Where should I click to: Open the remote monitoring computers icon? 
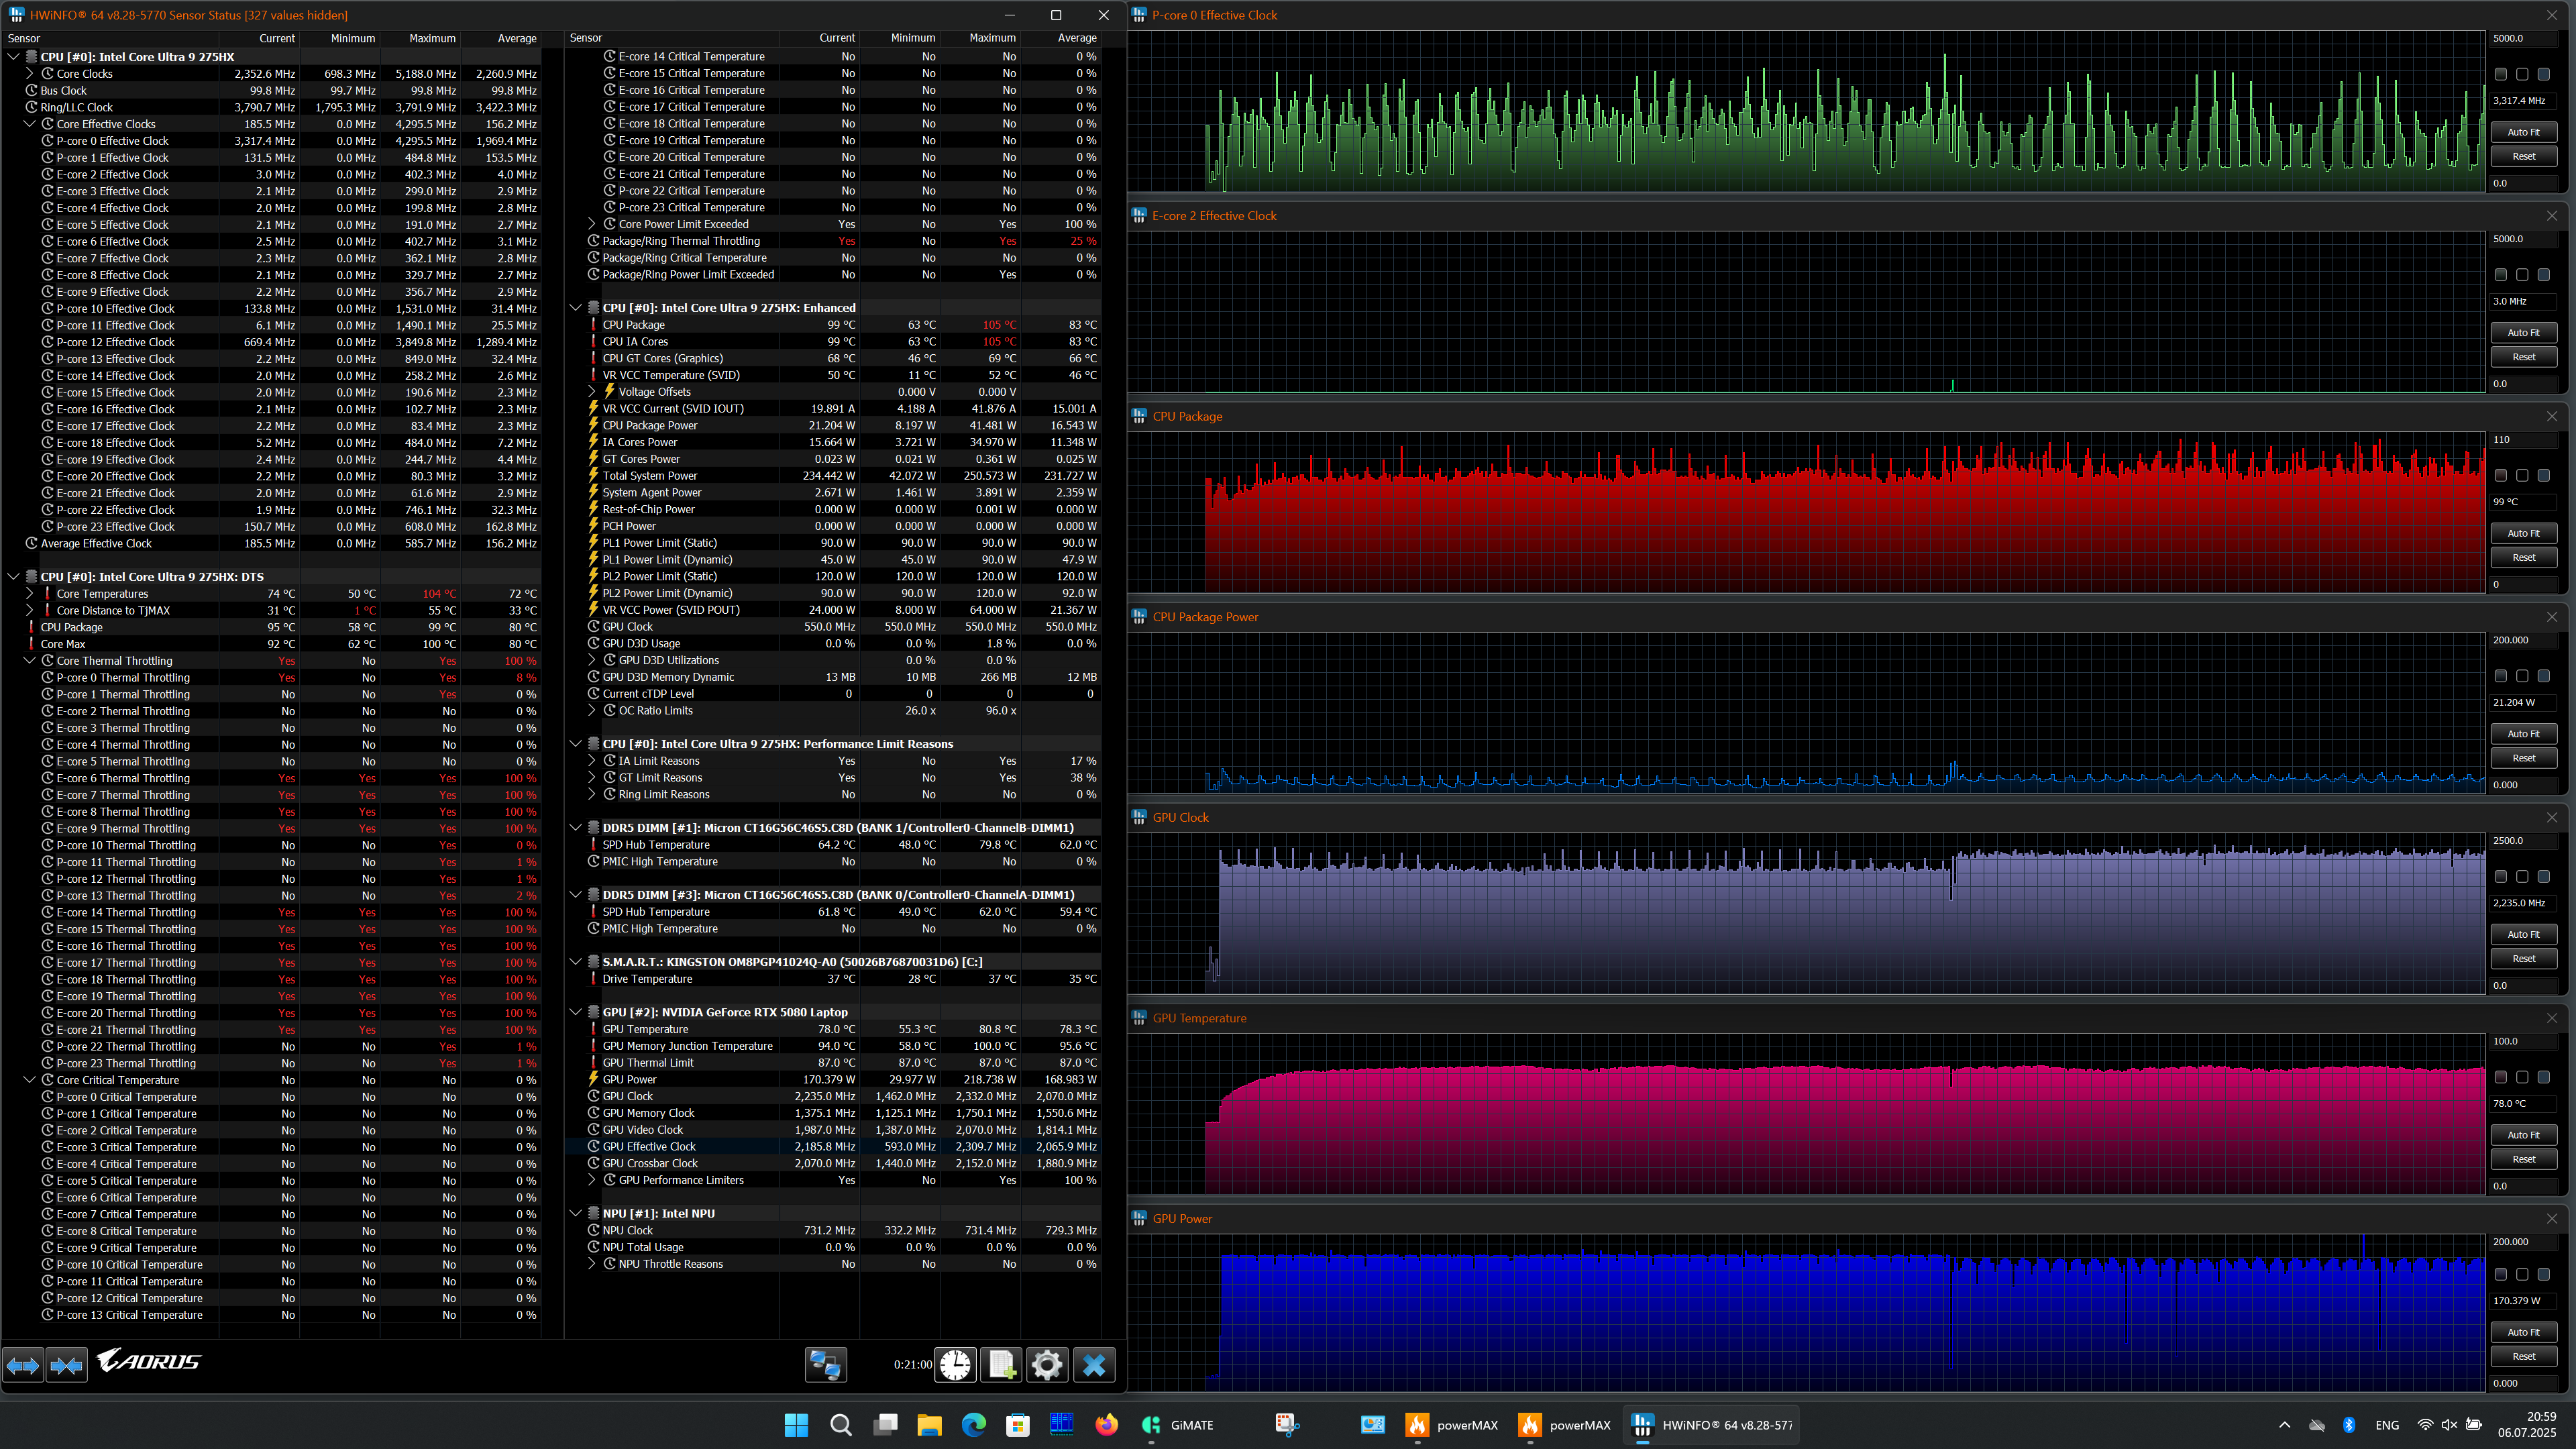pos(826,1364)
